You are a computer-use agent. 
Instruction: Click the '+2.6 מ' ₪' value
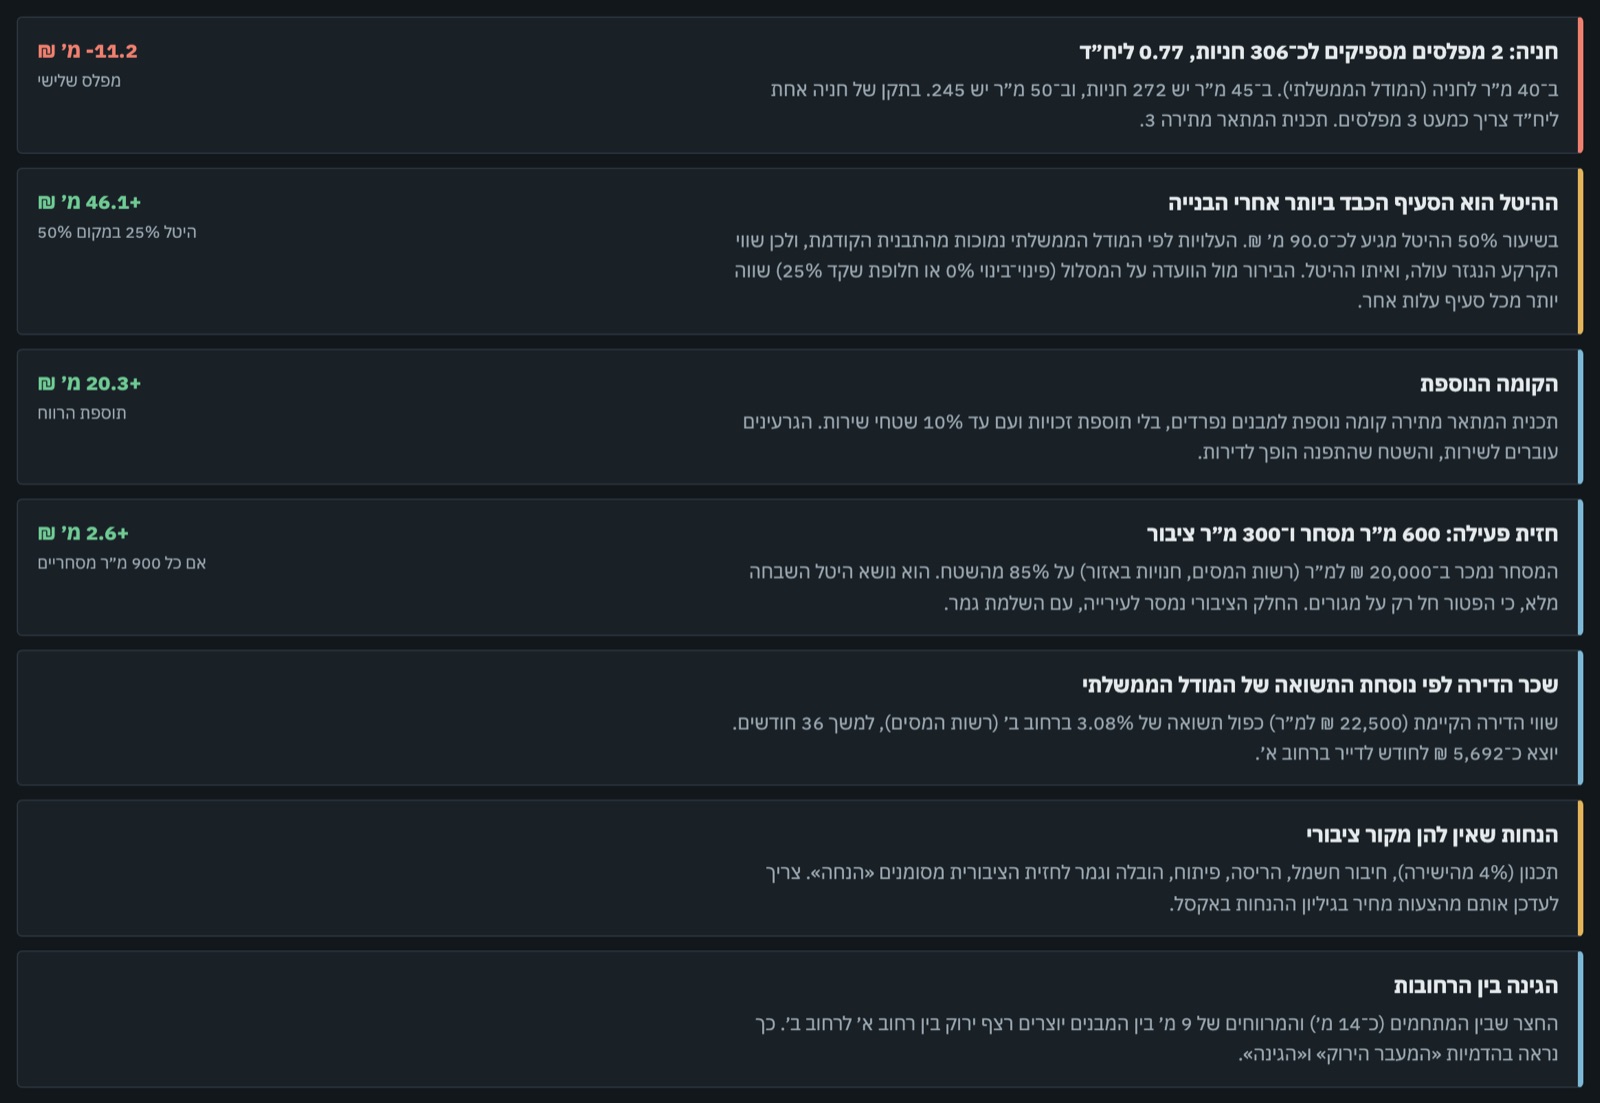[x=84, y=534]
